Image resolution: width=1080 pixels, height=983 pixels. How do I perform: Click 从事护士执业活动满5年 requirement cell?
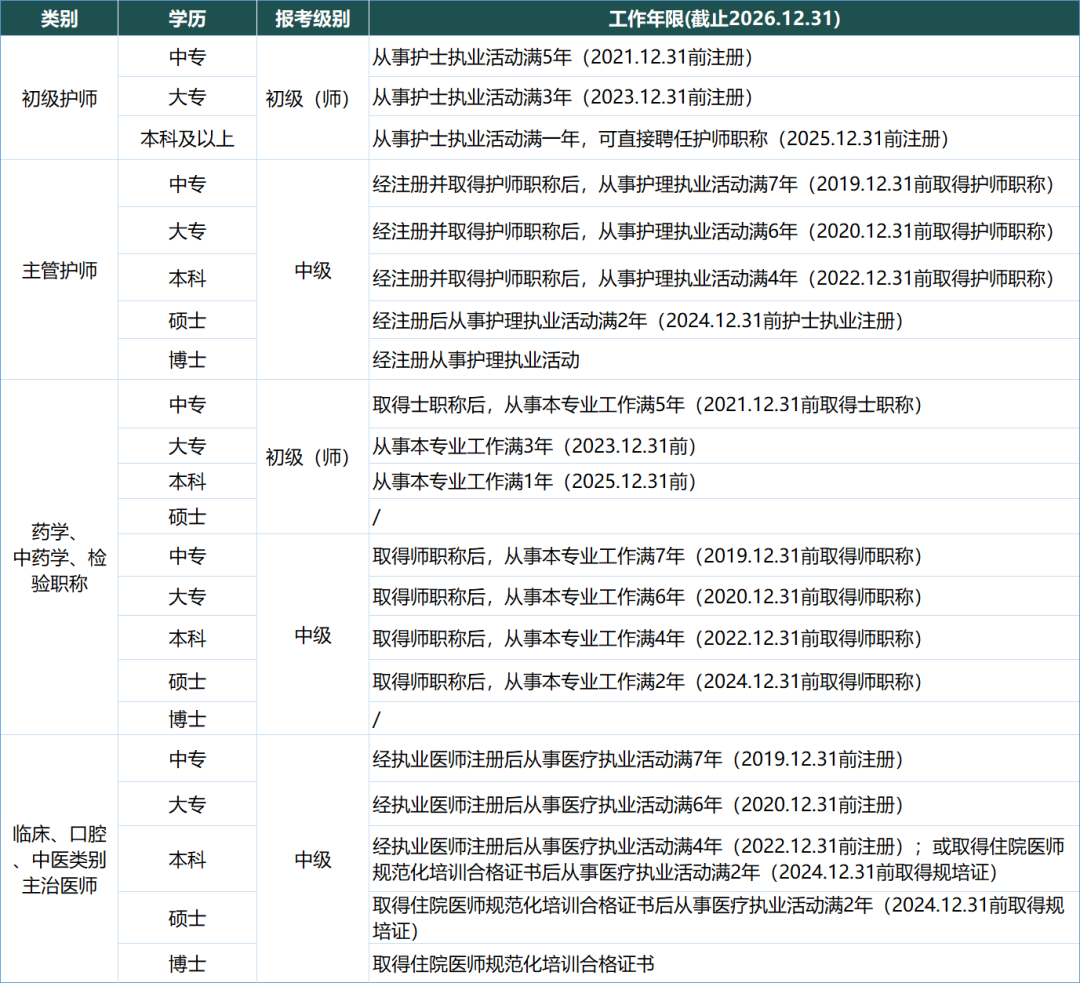click(x=724, y=56)
